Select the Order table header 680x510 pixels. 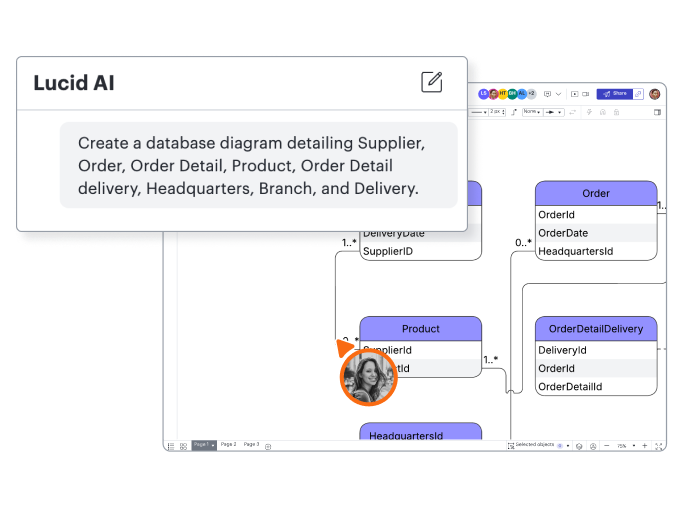click(596, 193)
